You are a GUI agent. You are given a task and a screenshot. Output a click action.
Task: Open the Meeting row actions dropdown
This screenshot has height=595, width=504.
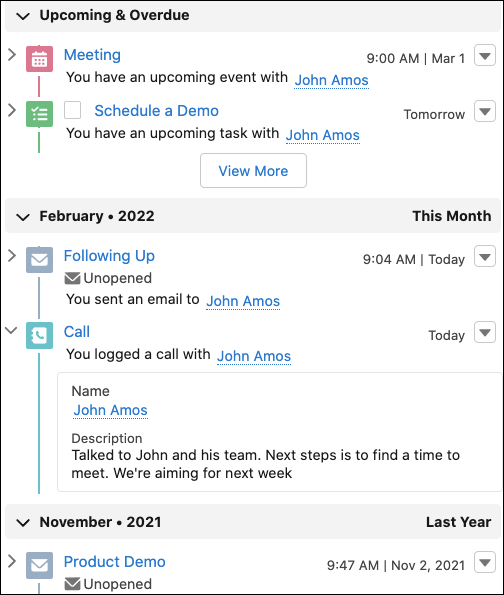[x=485, y=55]
